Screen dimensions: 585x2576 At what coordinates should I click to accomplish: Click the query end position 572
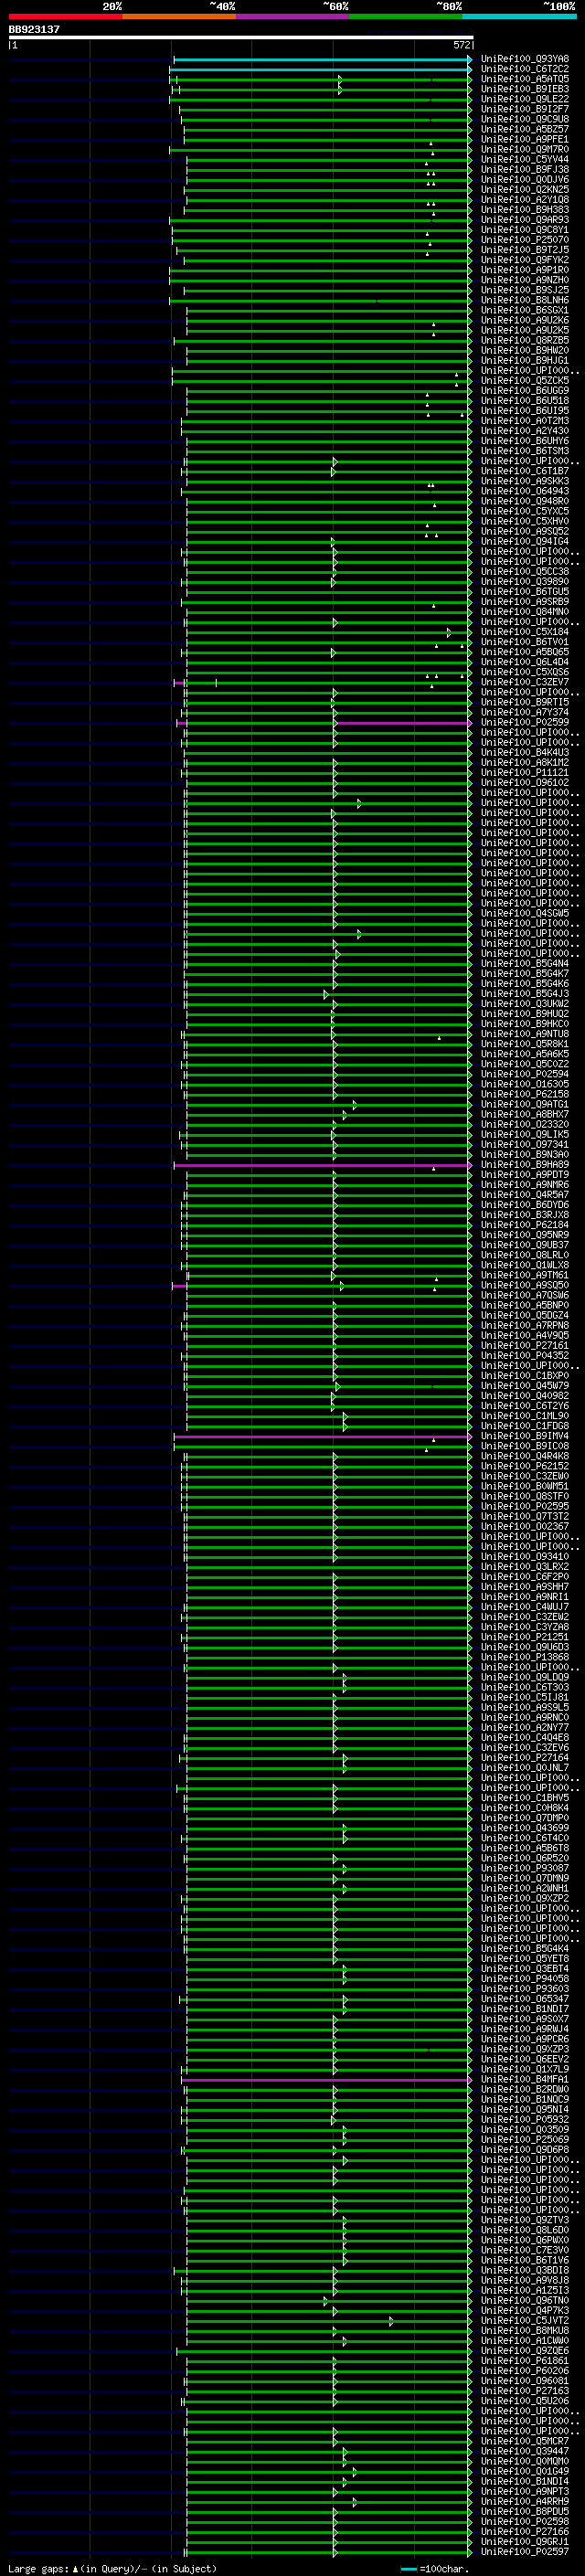tap(461, 45)
